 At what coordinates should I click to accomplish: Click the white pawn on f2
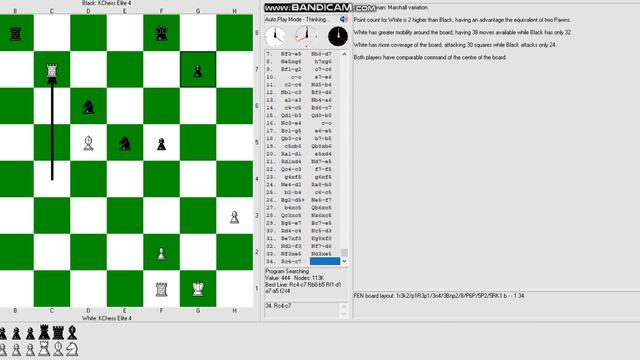(x=162, y=254)
